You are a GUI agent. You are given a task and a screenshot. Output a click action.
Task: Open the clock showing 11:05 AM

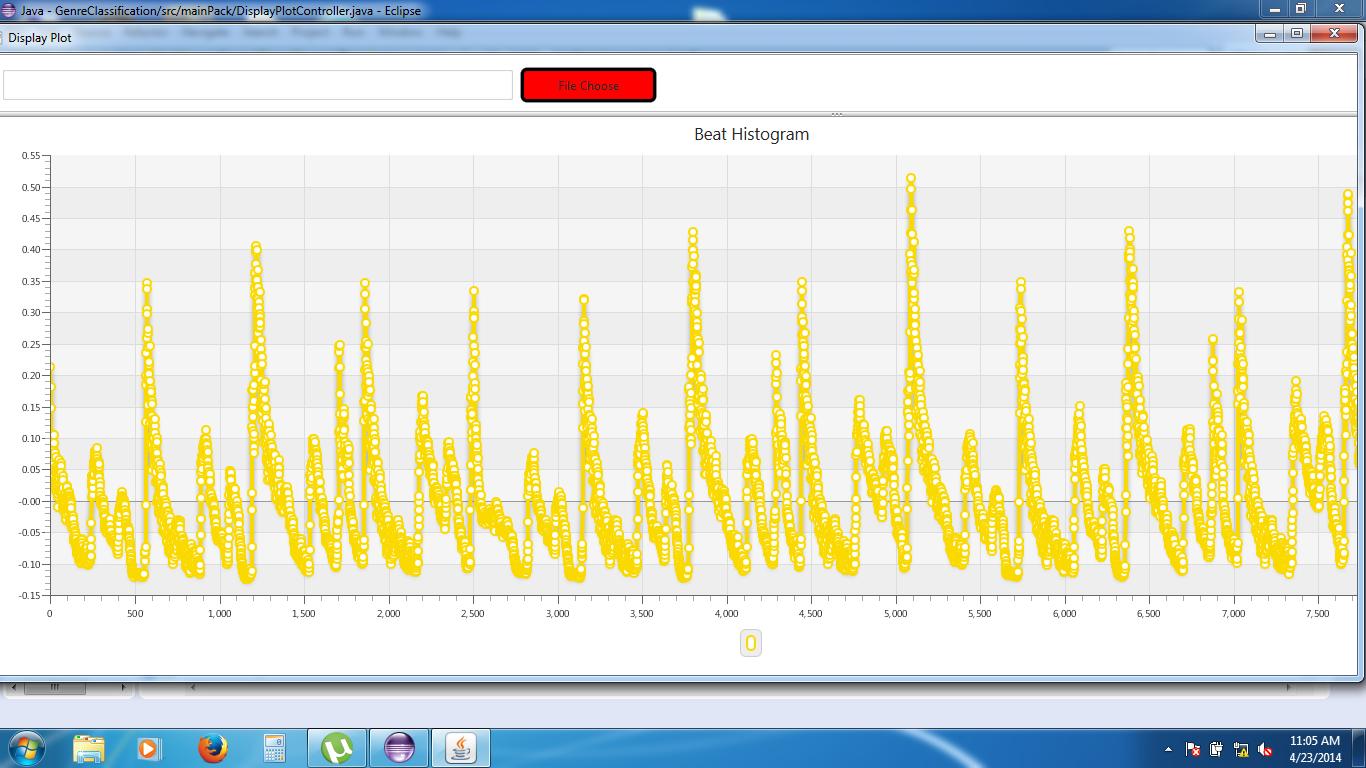pyautogui.click(x=1314, y=748)
